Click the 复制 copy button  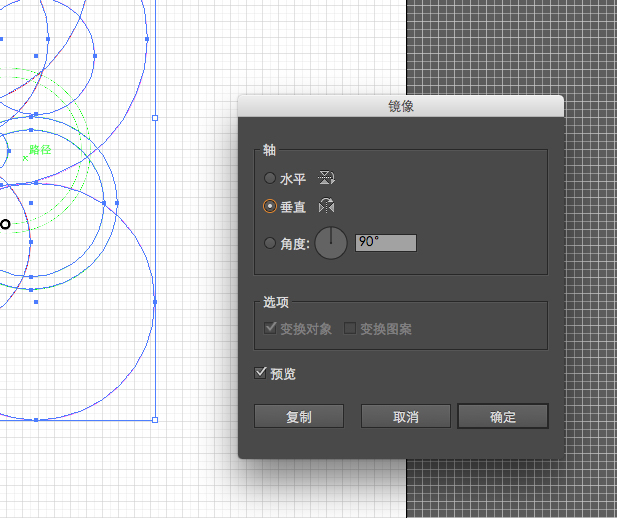click(299, 416)
